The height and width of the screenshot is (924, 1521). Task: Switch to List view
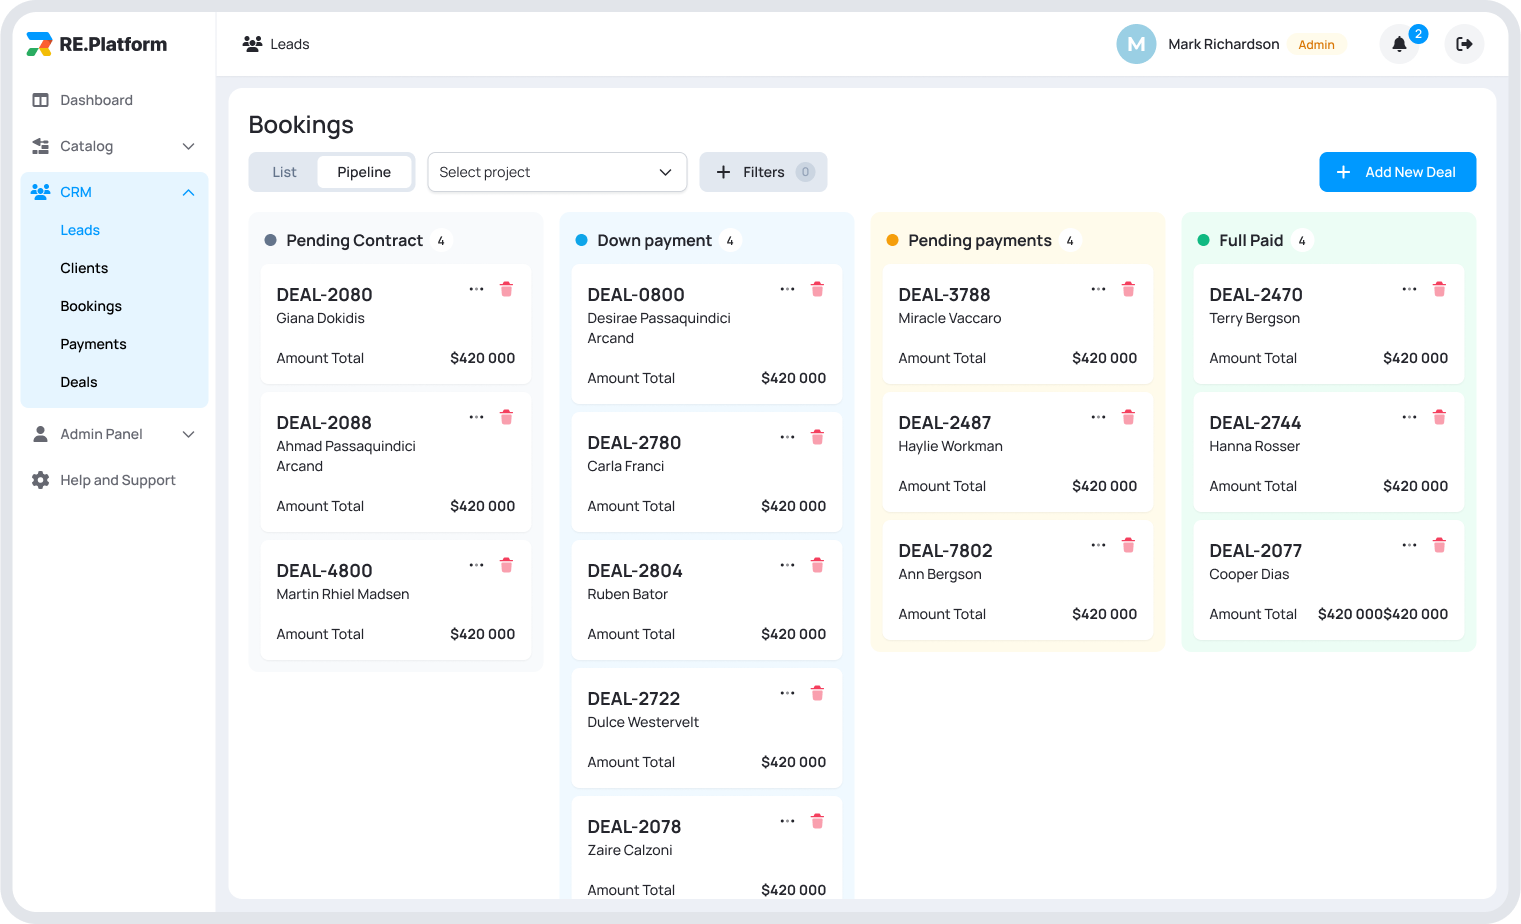(x=284, y=172)
